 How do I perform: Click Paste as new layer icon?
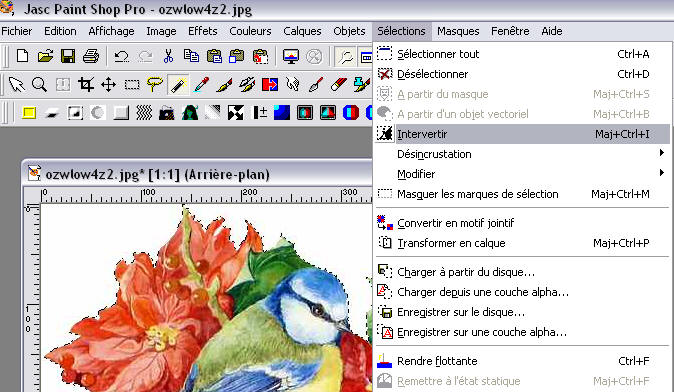pyautogui.click(x=236, y=56)
